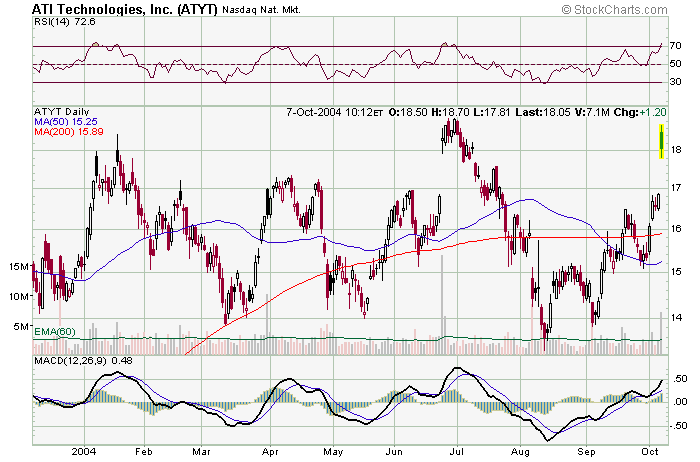Click the 7-Oct-2004 10:12 ET timestamp
This screenshot has width=700, height=462.
[x=334, y=112]
